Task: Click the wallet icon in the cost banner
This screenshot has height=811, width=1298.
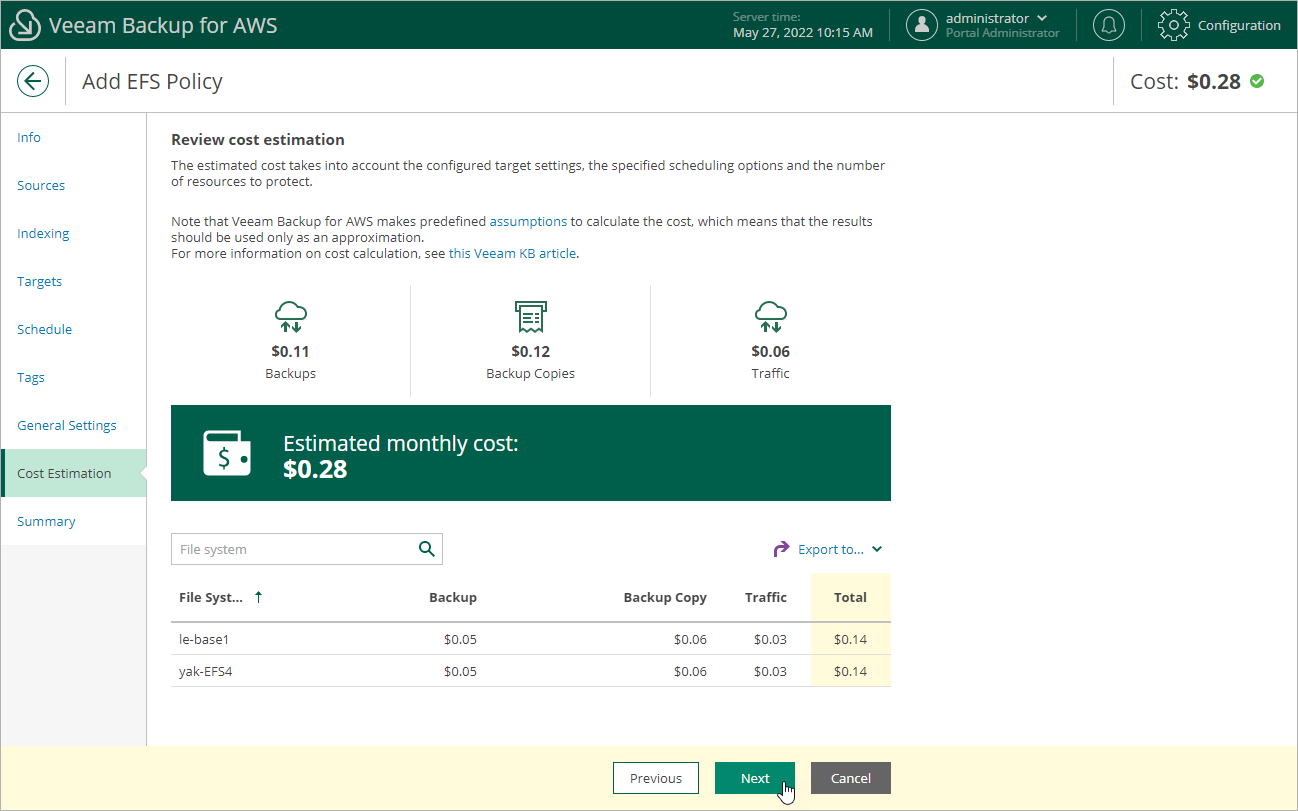Action: (x=227, y=453)
